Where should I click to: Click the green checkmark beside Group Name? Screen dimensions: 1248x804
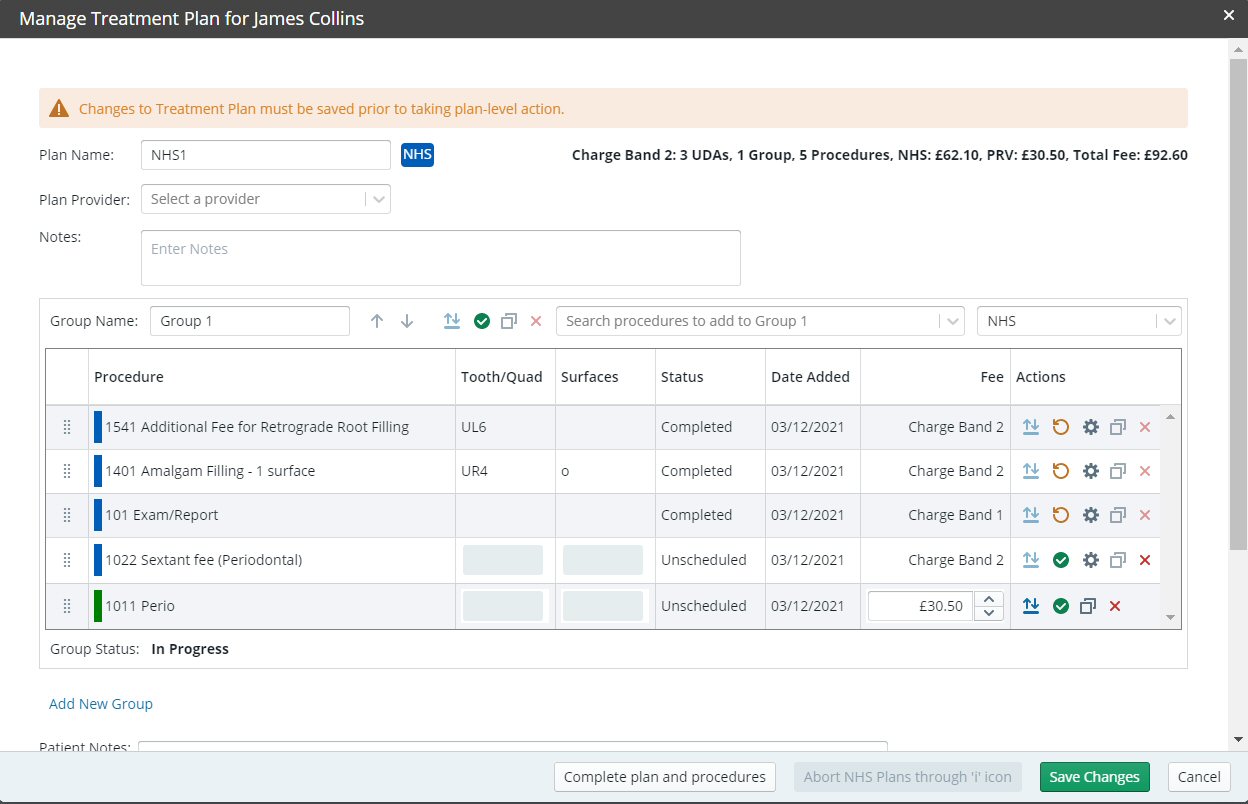(x=482, y=321)
